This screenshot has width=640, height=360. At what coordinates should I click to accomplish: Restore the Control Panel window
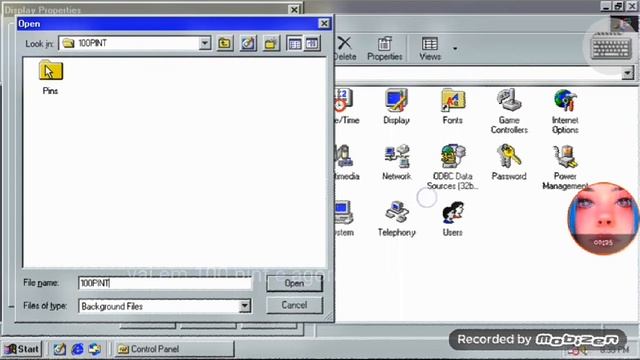coord(619,6)
